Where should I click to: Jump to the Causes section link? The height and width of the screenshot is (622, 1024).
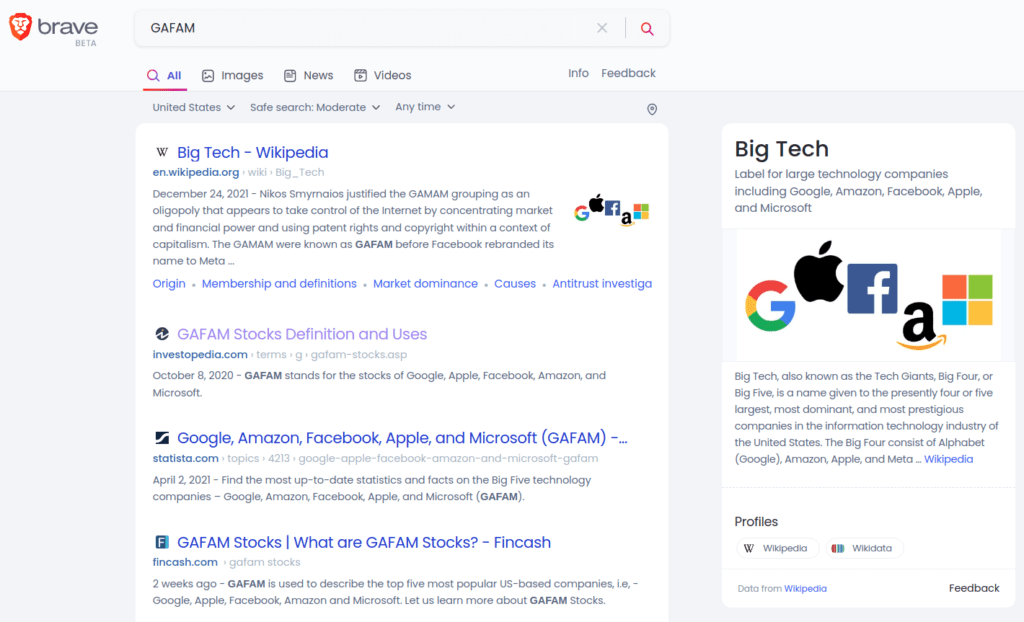(x=515, y=284)
